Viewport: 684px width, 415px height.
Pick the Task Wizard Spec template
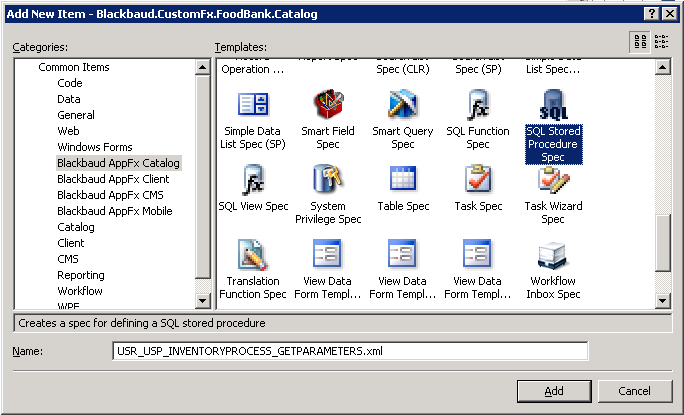[x=553, y=181]
